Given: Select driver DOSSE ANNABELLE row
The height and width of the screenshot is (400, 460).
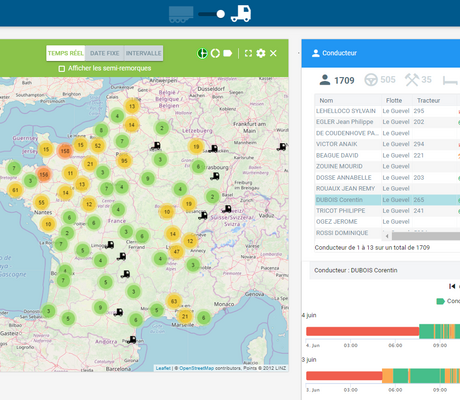Looking at the screenshot, I should coord(387,178).
